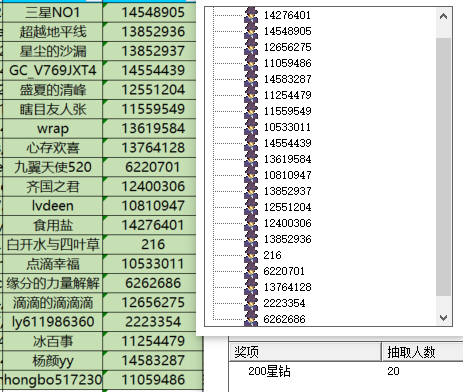Click the avatar icon beside 12400306 in list

point(251,223)
